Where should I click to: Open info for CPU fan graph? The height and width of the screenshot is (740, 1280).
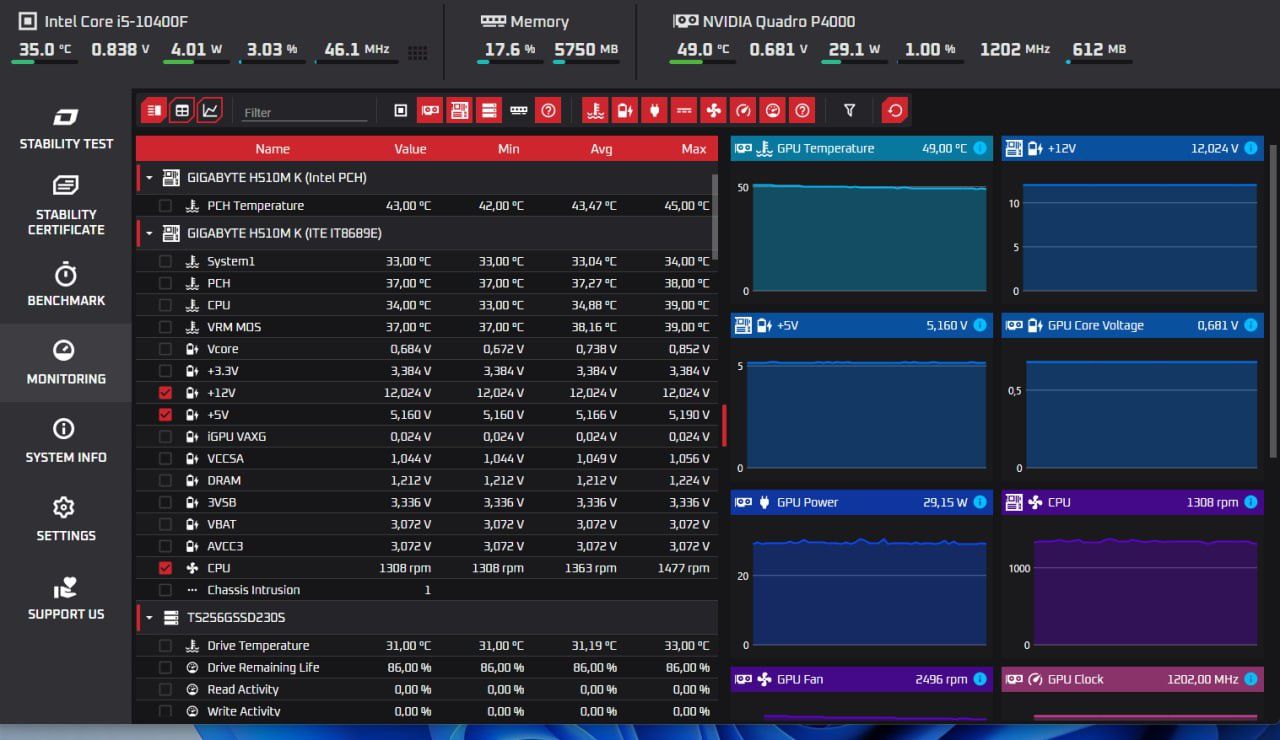[1250, 502]
